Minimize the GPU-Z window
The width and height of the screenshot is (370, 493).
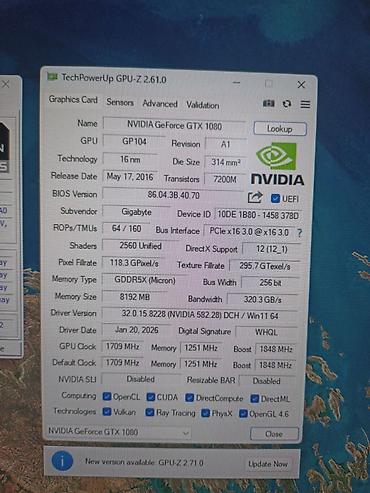tap(237, 82)
